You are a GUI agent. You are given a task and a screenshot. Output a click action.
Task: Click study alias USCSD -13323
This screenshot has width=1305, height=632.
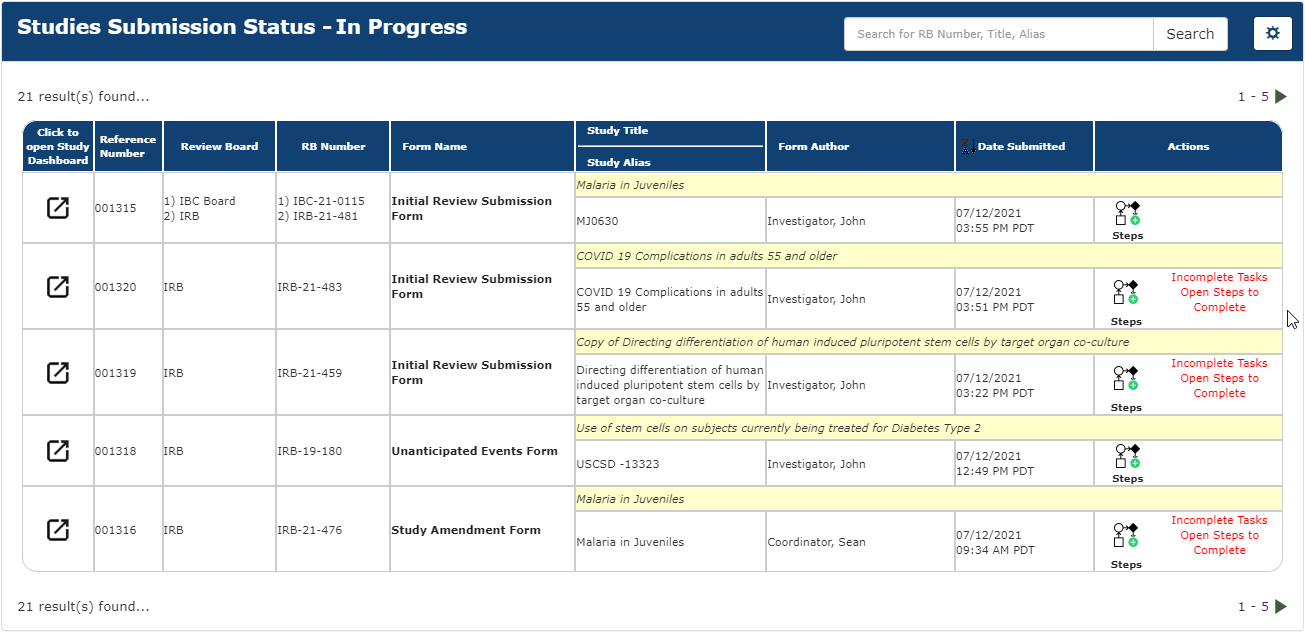[x=617, y=464]
